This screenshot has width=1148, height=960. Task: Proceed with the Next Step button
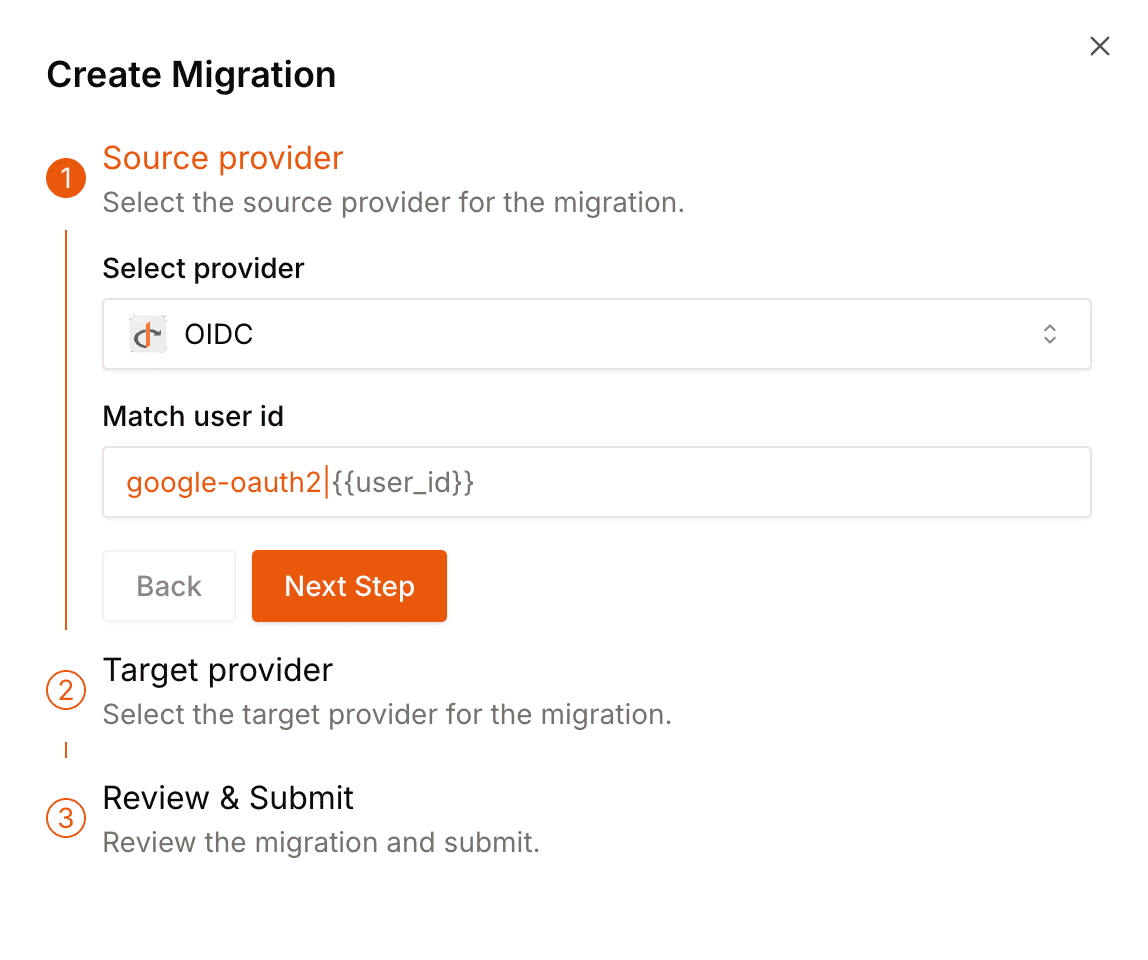click(349, 586)
